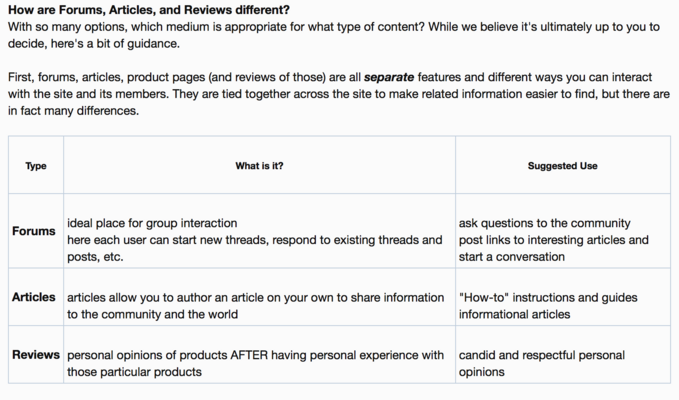Click the 'informational articles' line
679x400 pixels.
[514, 314]
